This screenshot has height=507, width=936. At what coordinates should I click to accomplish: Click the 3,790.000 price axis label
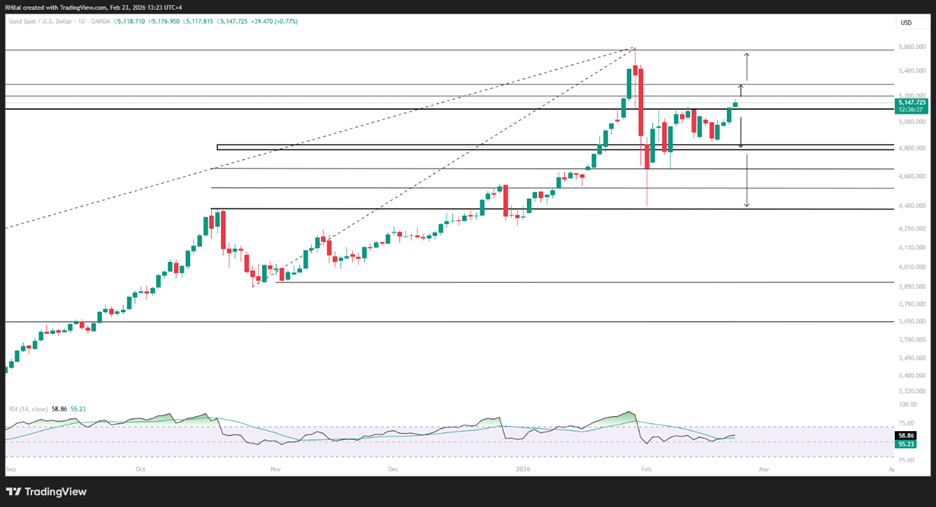pyautogui.click(x=912, y=305)
